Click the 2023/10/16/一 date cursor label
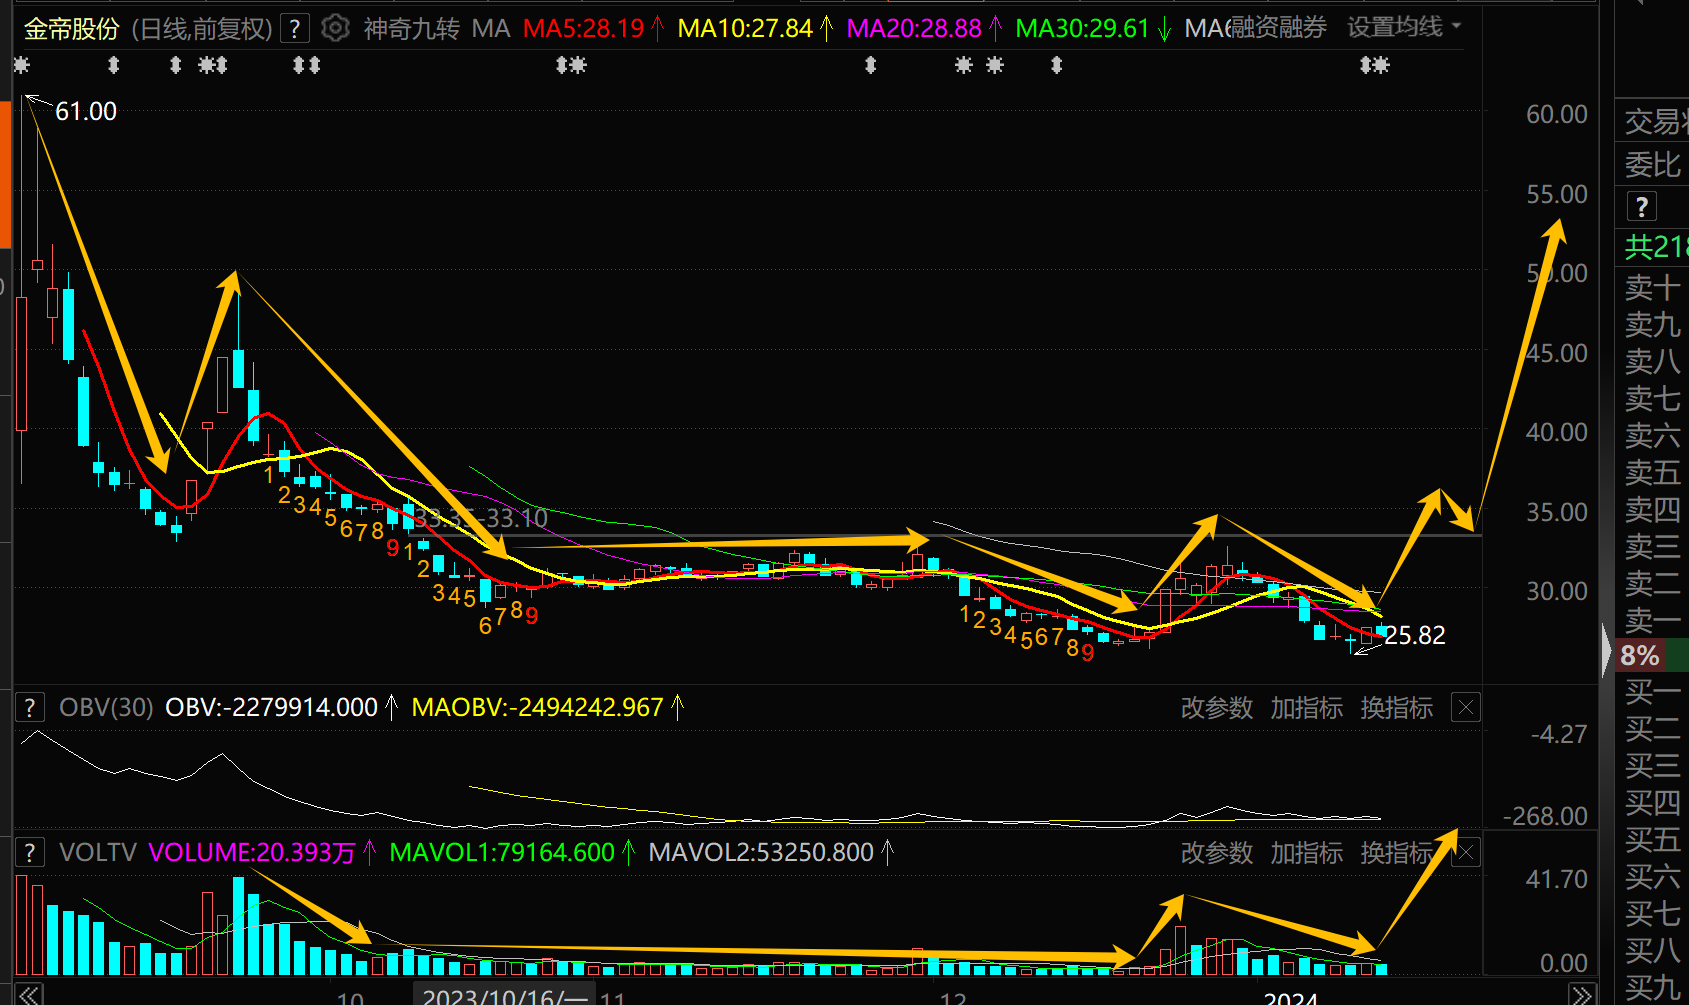The height and width of the screenshot is (1005, 1689). point(505,996)
